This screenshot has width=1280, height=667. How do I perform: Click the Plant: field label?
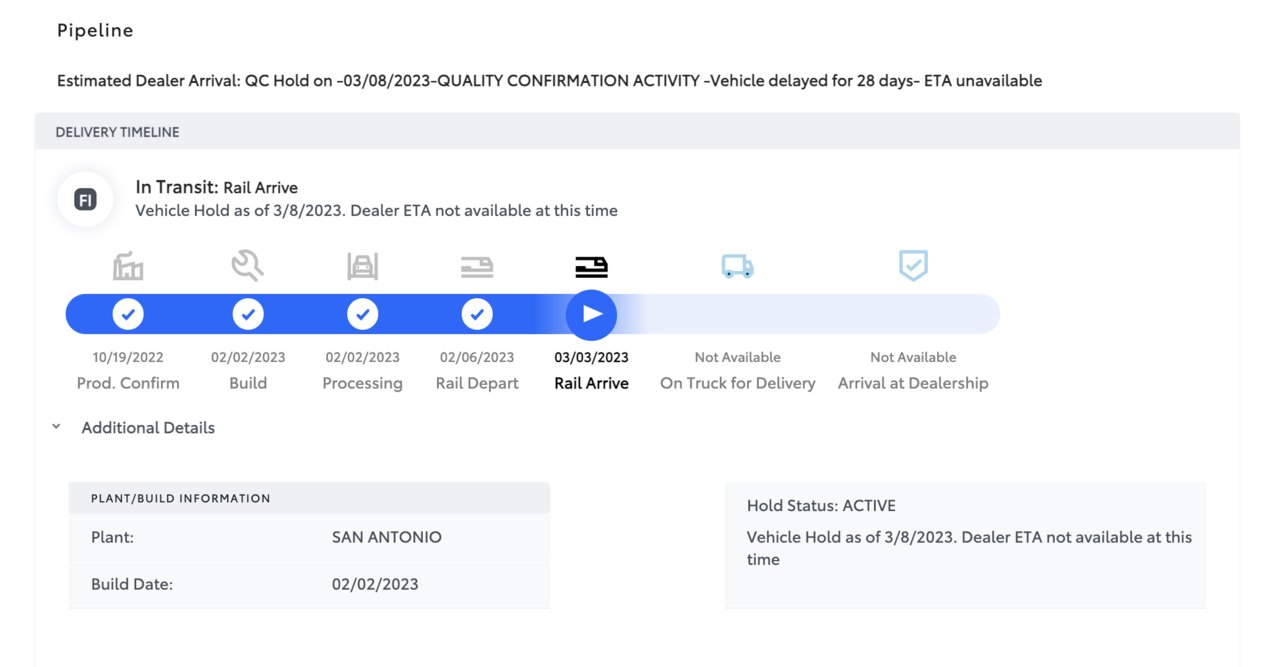[112, 537]
